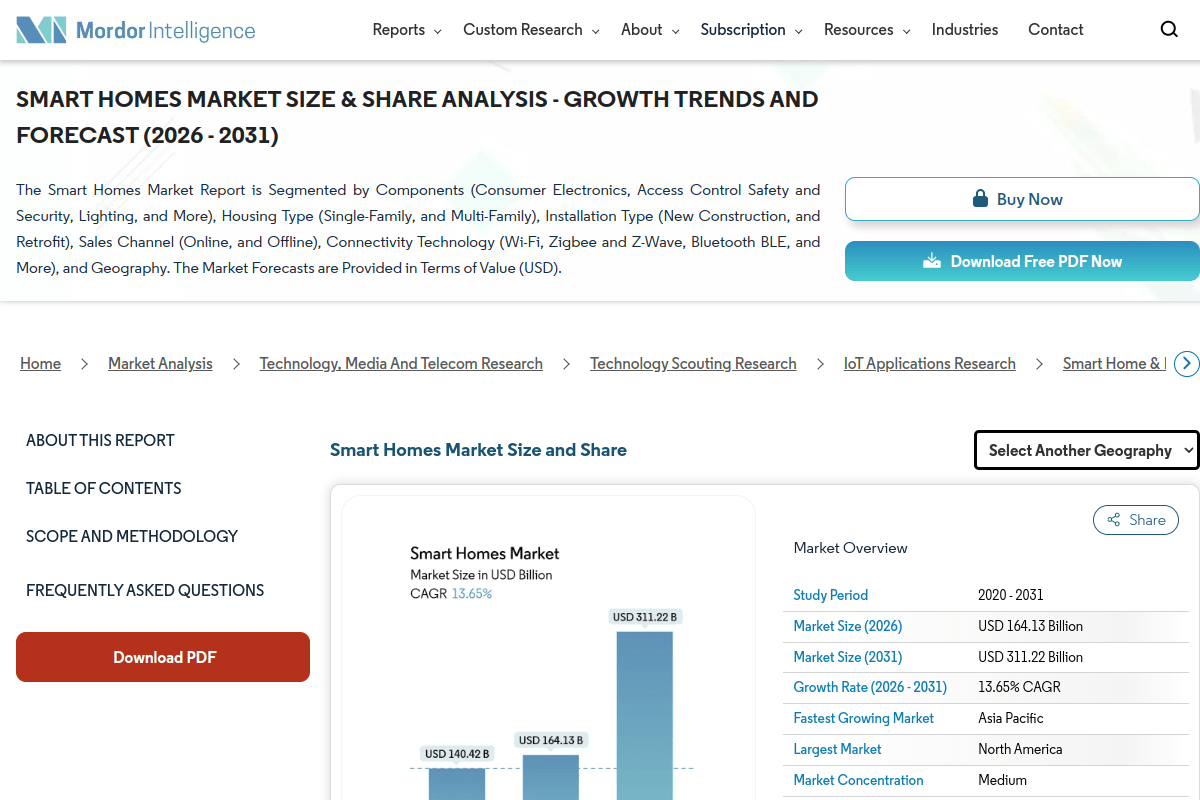Click the Market Overview heading

coord(851,548)
